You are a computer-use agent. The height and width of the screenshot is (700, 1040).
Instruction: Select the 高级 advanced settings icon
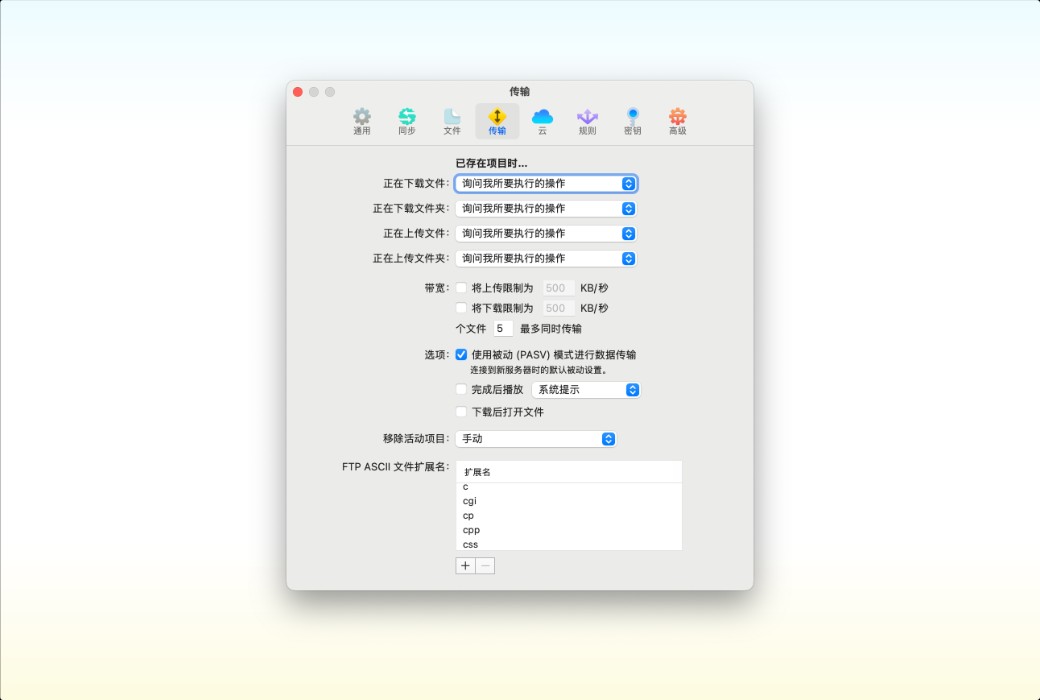[677, 119]
